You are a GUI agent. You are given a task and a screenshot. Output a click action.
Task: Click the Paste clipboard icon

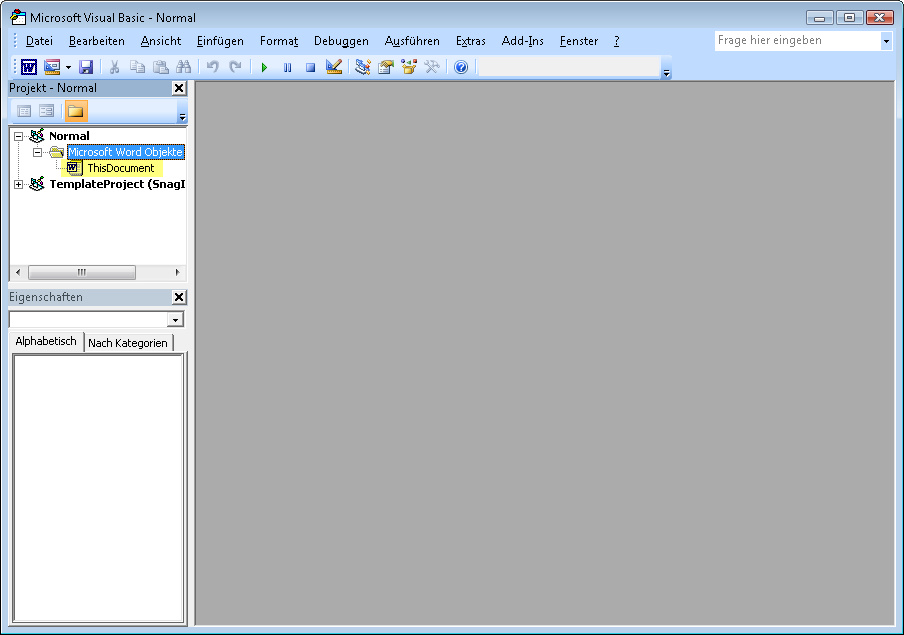(160, 67)
